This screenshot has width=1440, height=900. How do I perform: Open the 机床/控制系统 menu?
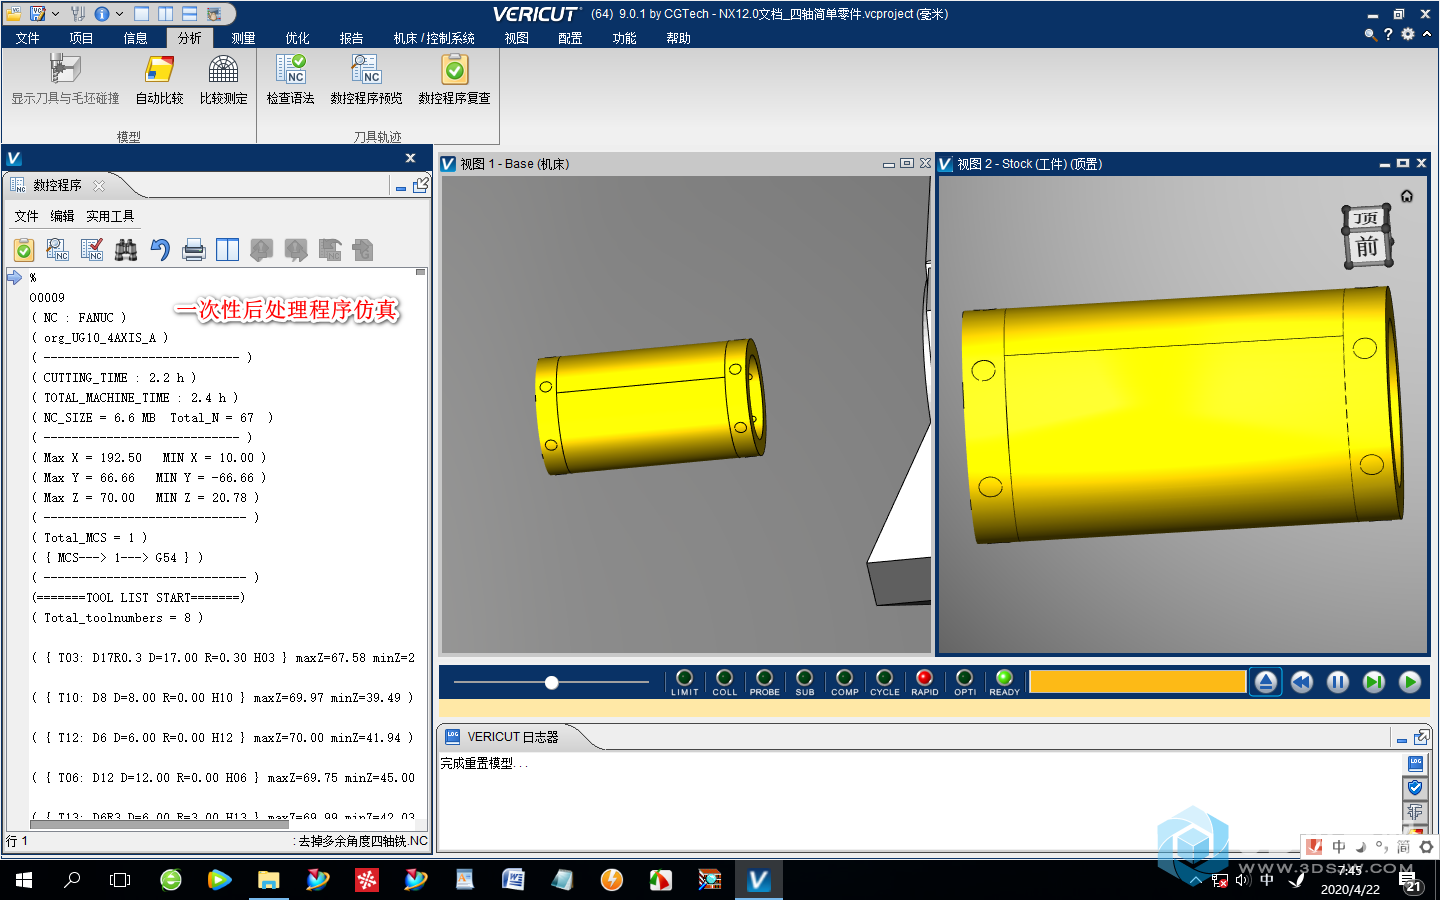pos(434,38)
